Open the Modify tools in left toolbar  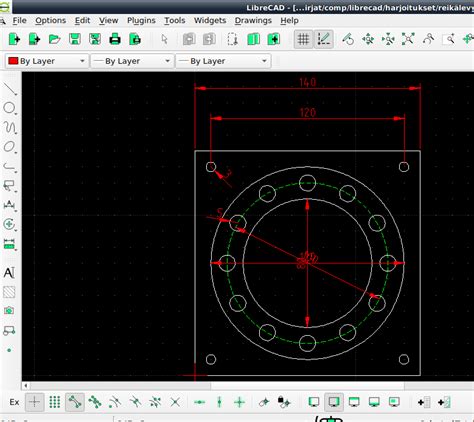click(10, 224)
